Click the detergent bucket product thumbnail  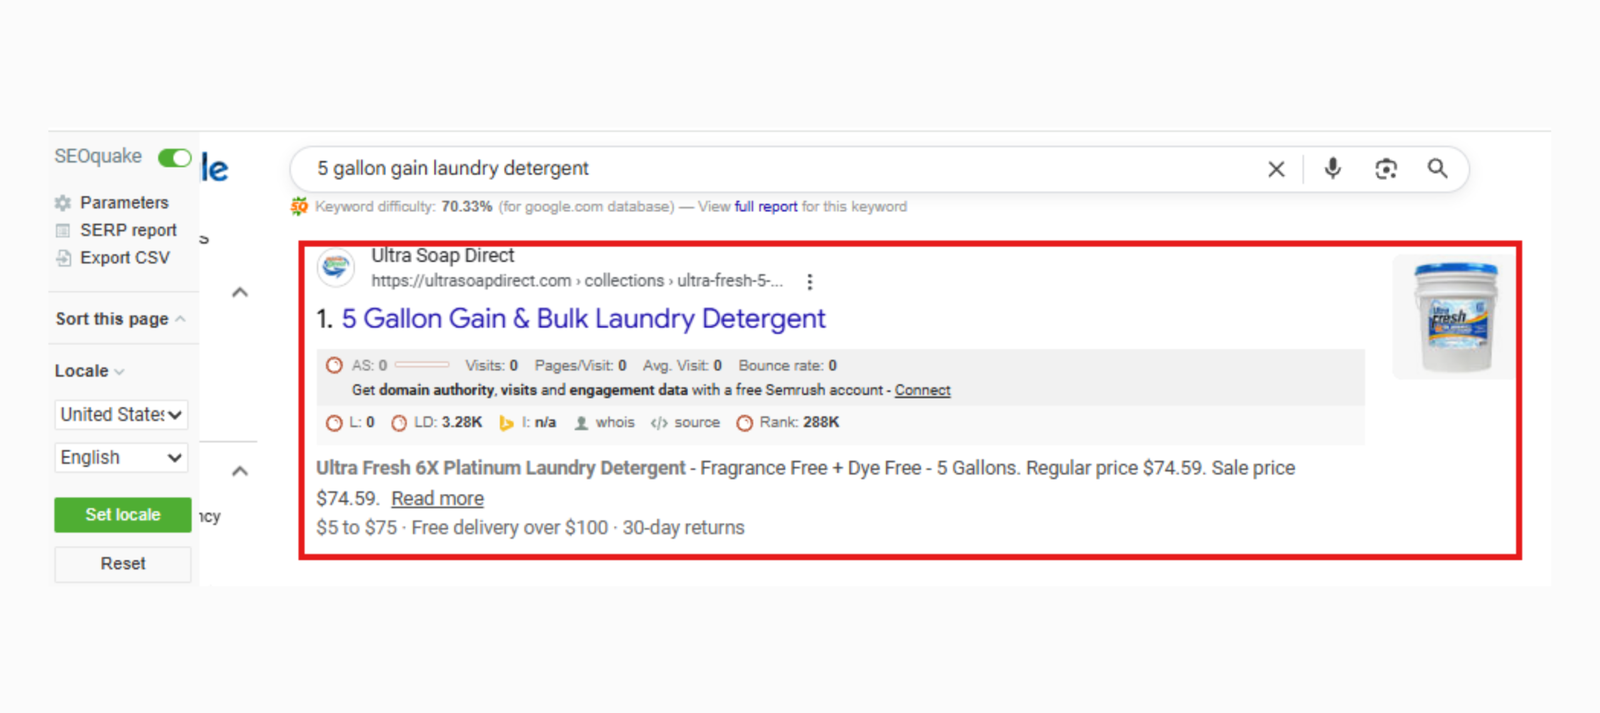(1455, 317)
